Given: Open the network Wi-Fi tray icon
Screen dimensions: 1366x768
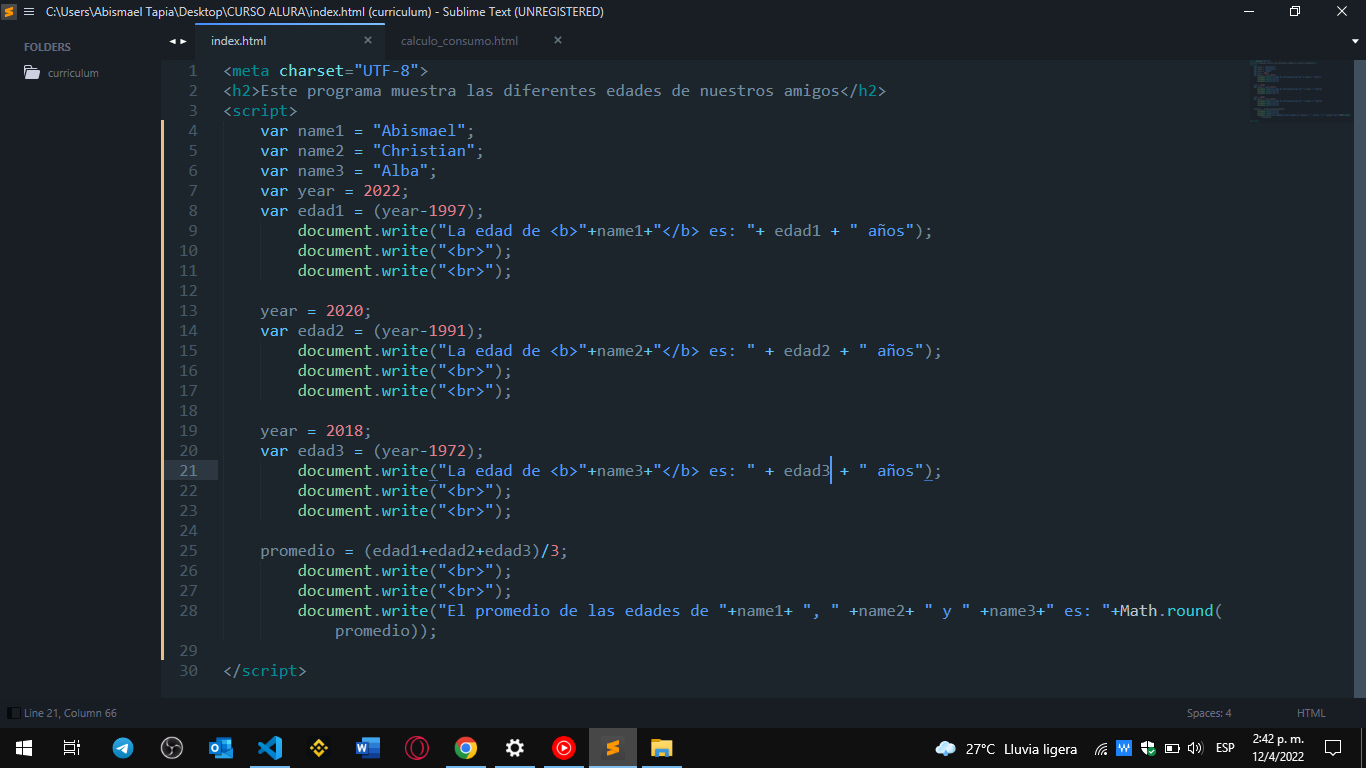Looking at the screenshot, I should pos(1101,748).
